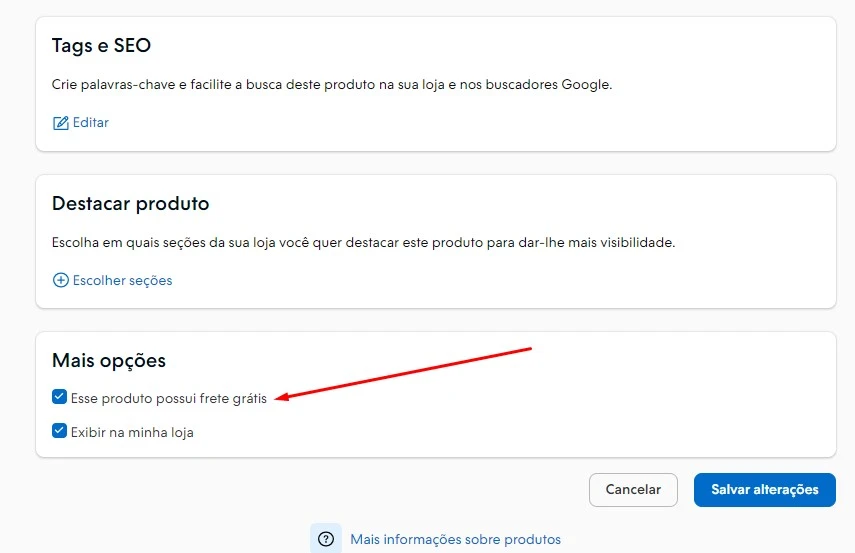Click the Tags e SEO description about palavras-chave
The image size is (855, 553).
[x=330, y=85]
